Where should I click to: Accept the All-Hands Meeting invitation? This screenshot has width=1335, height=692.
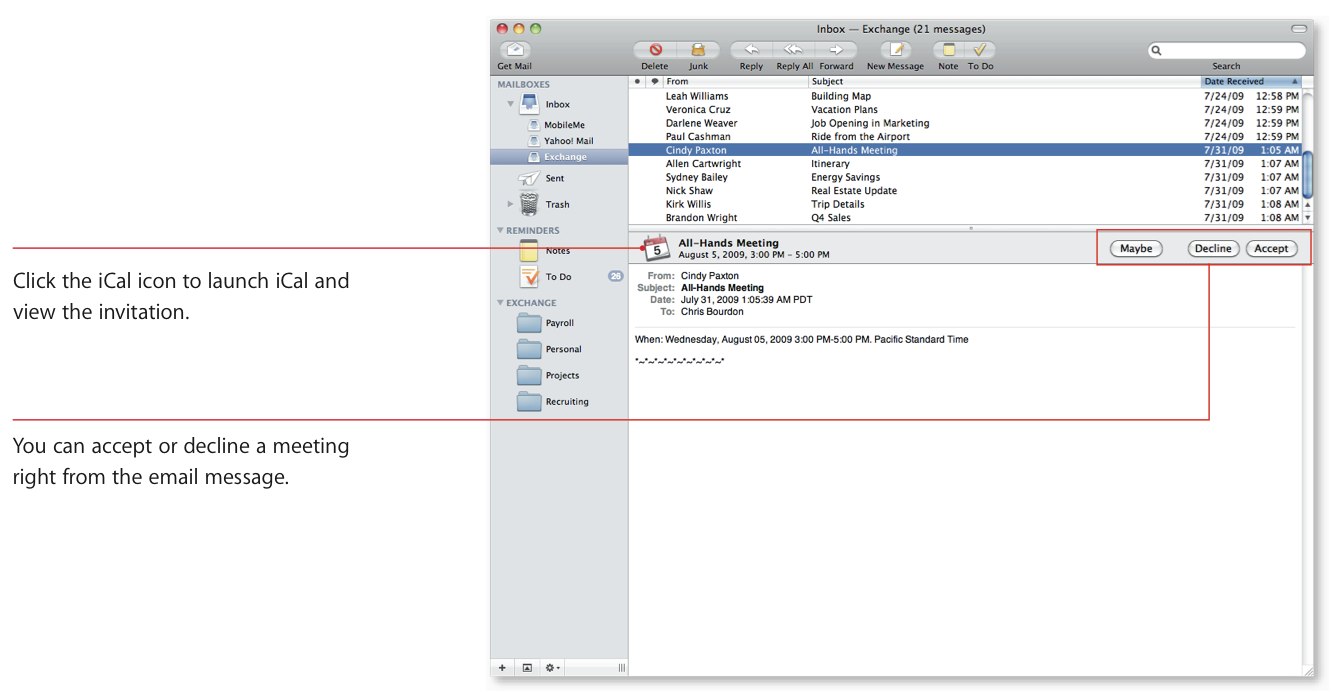pyautogui.click(x=1271, y=249)
